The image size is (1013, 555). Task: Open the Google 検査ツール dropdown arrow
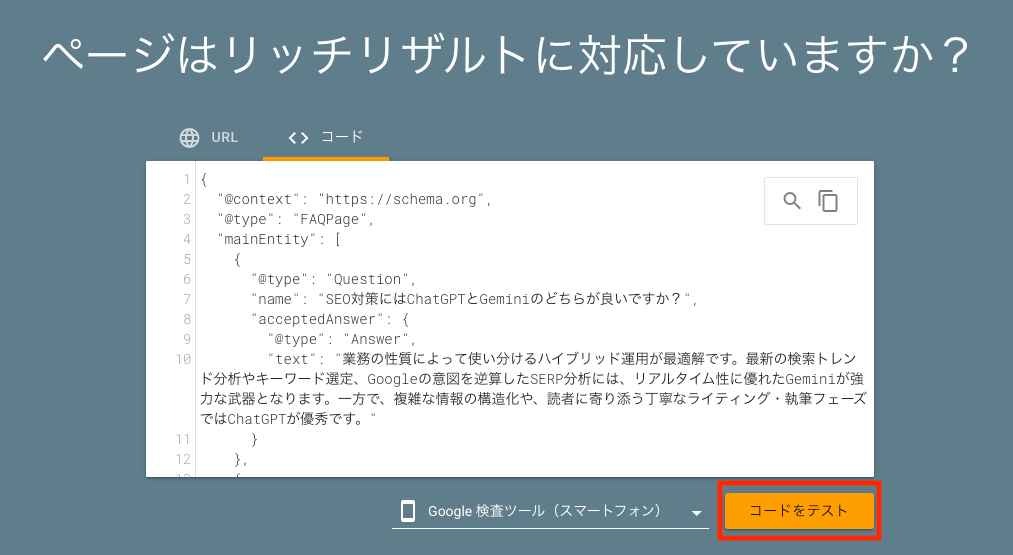pos(696,513)
